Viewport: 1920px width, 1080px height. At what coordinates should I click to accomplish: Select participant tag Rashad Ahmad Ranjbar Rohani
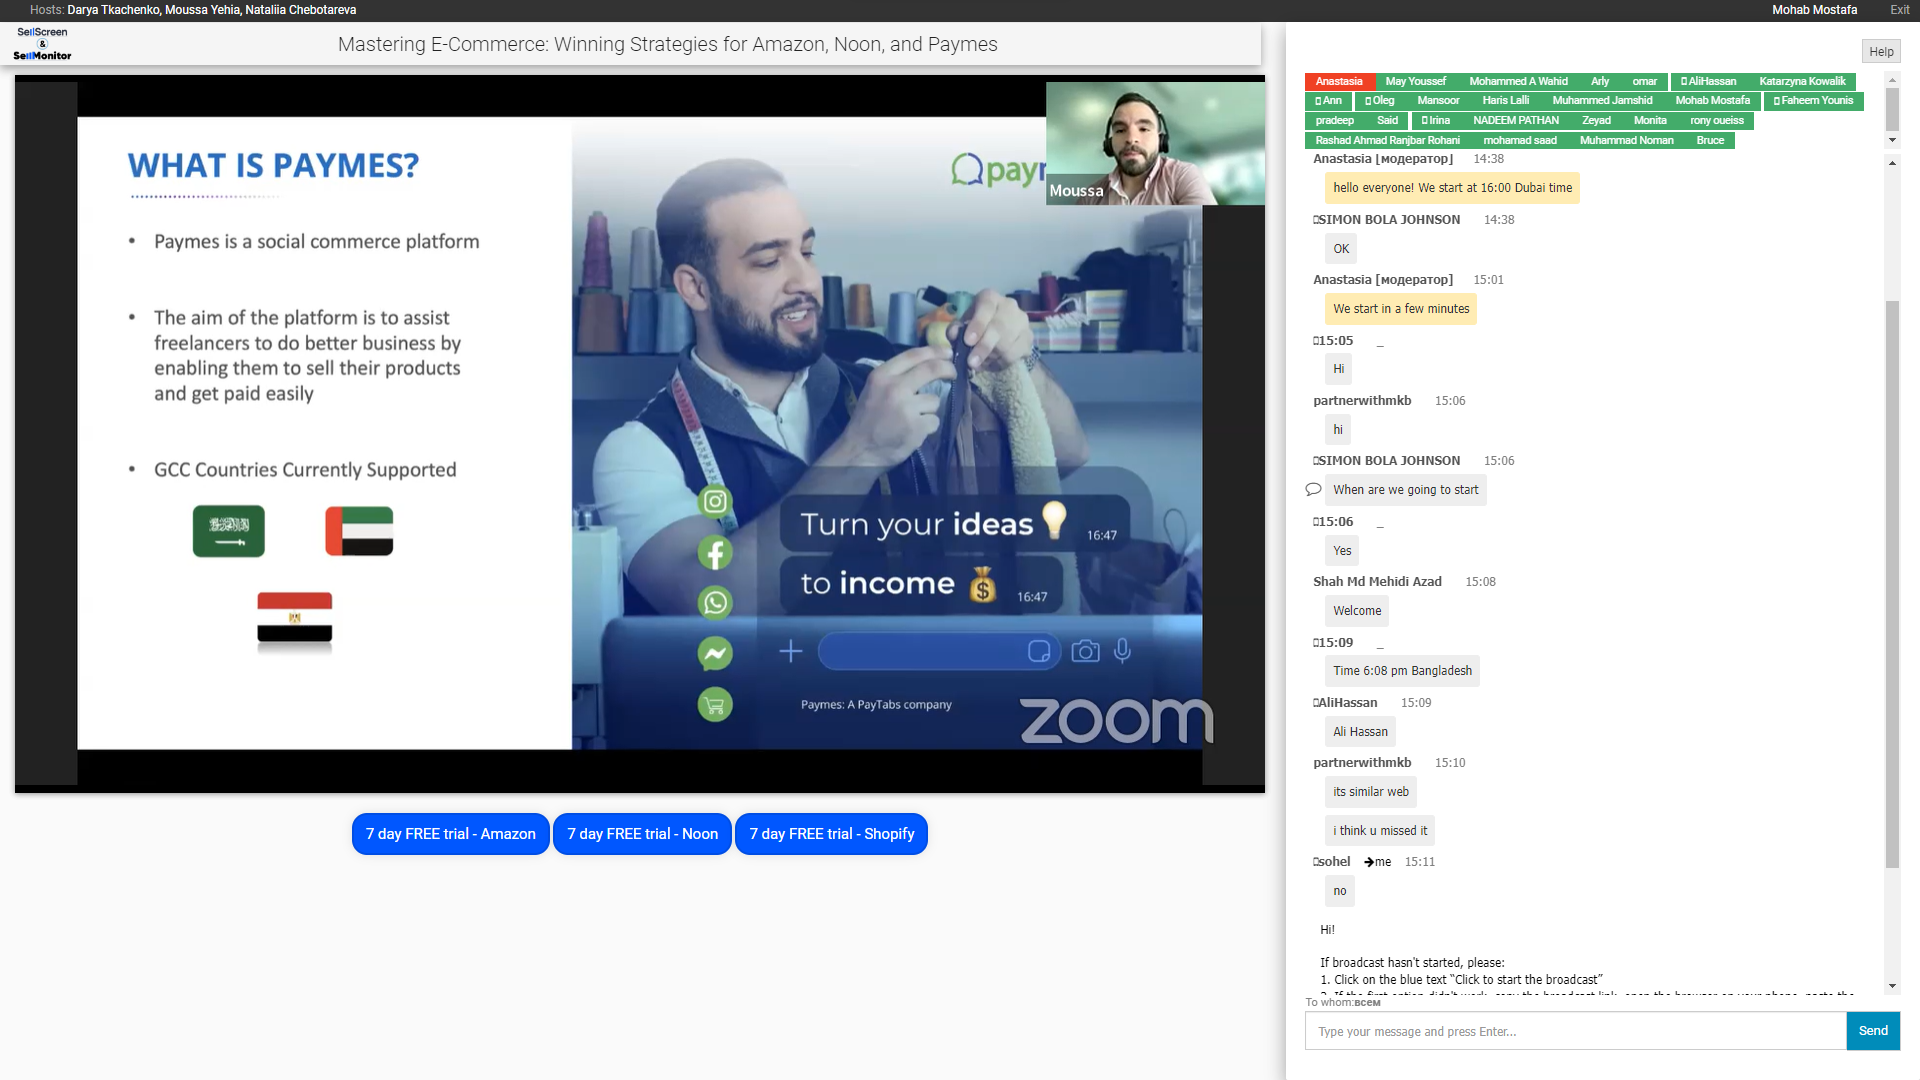click(1387, 140)
